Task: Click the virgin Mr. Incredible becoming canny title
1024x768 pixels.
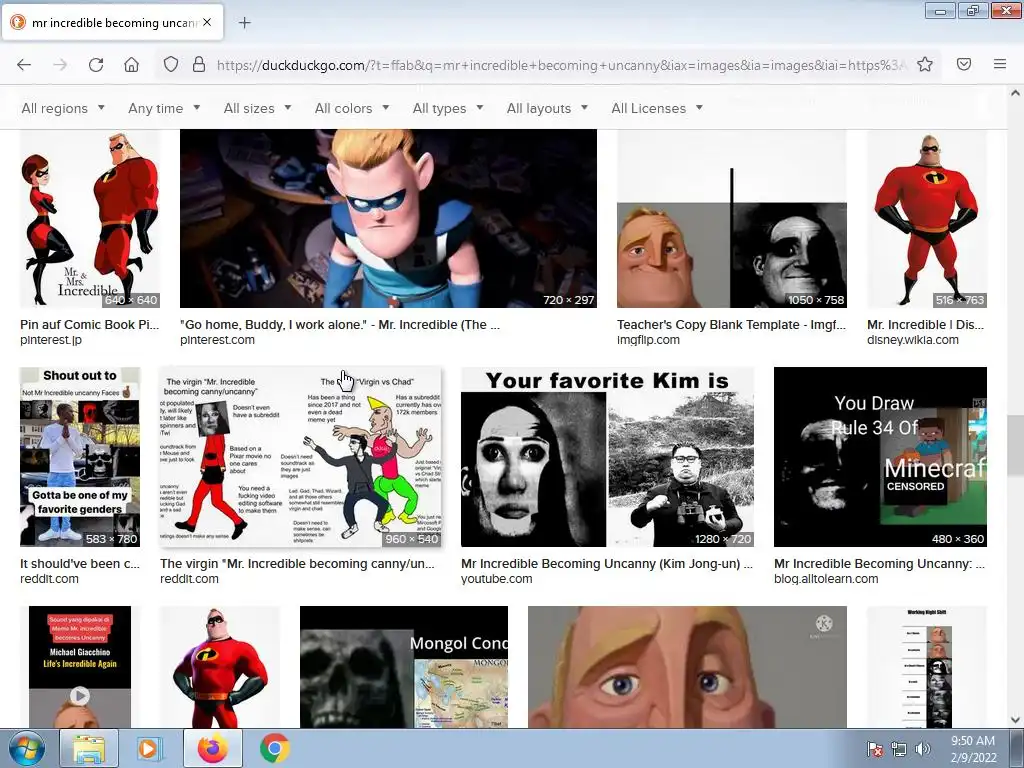Action: tap(297, 564)
